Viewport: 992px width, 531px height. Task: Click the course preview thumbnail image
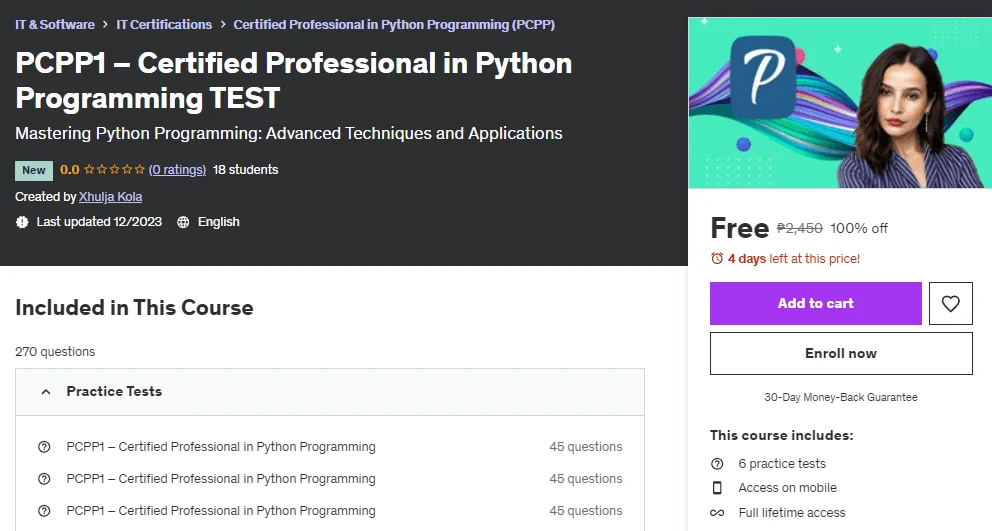pyautogui.click(x=840, y=103)
